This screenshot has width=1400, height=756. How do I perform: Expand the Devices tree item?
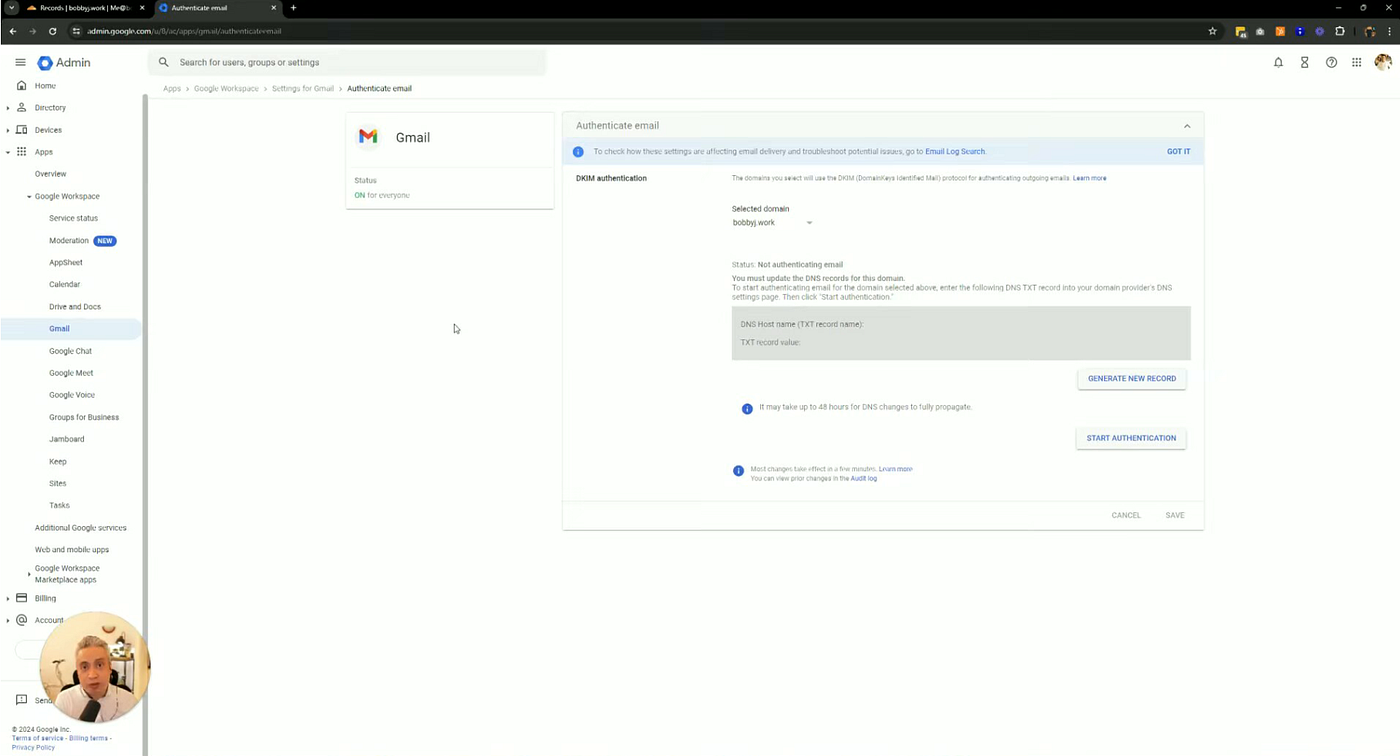(8, 130)
